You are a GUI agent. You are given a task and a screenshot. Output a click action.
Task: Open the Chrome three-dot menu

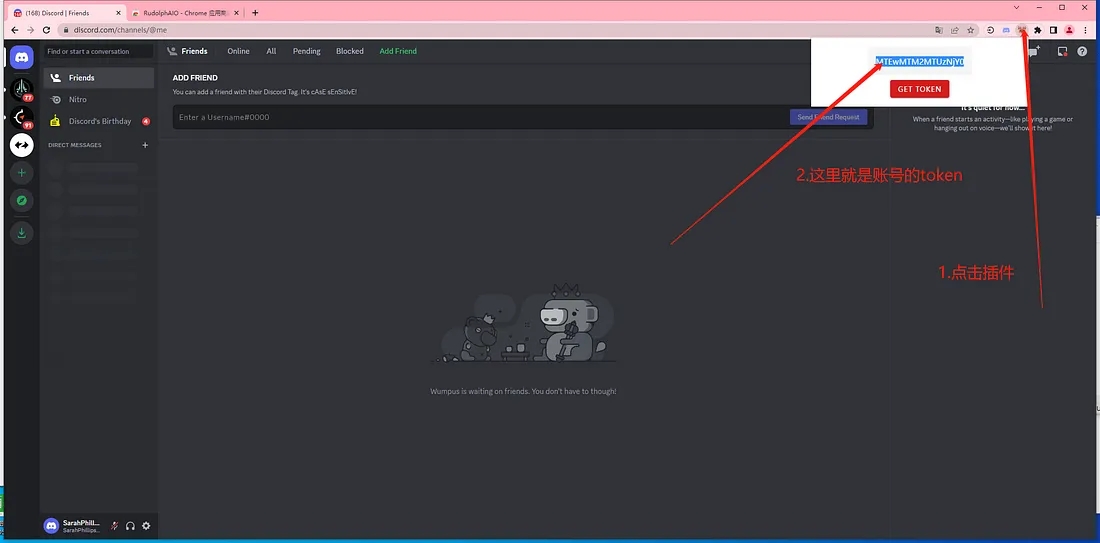tap(1085, 30)
